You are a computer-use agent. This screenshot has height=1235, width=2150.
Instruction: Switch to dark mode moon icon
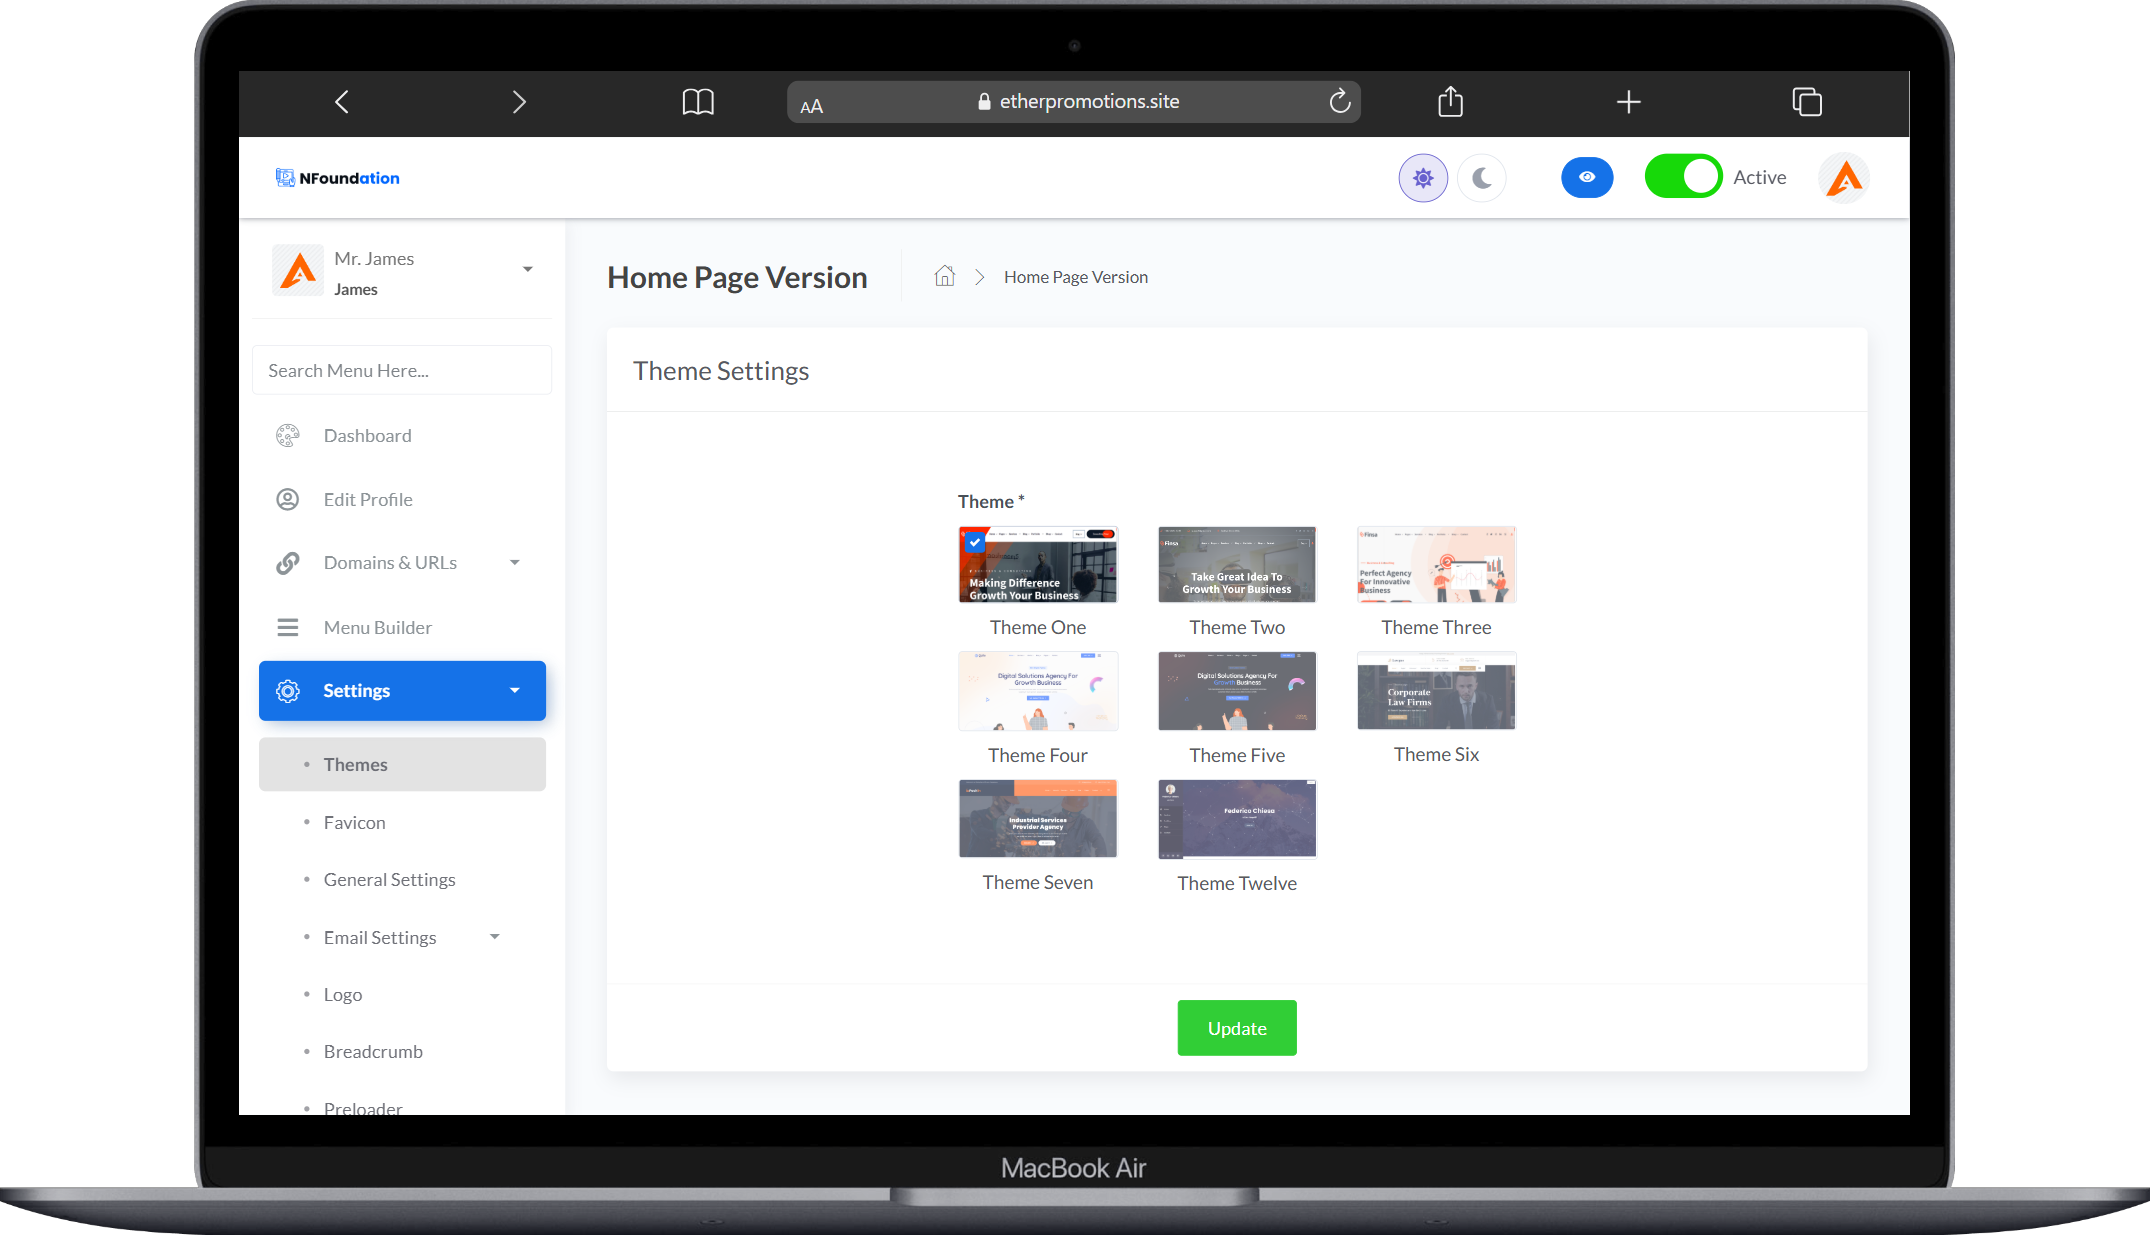pos(1482,178)
